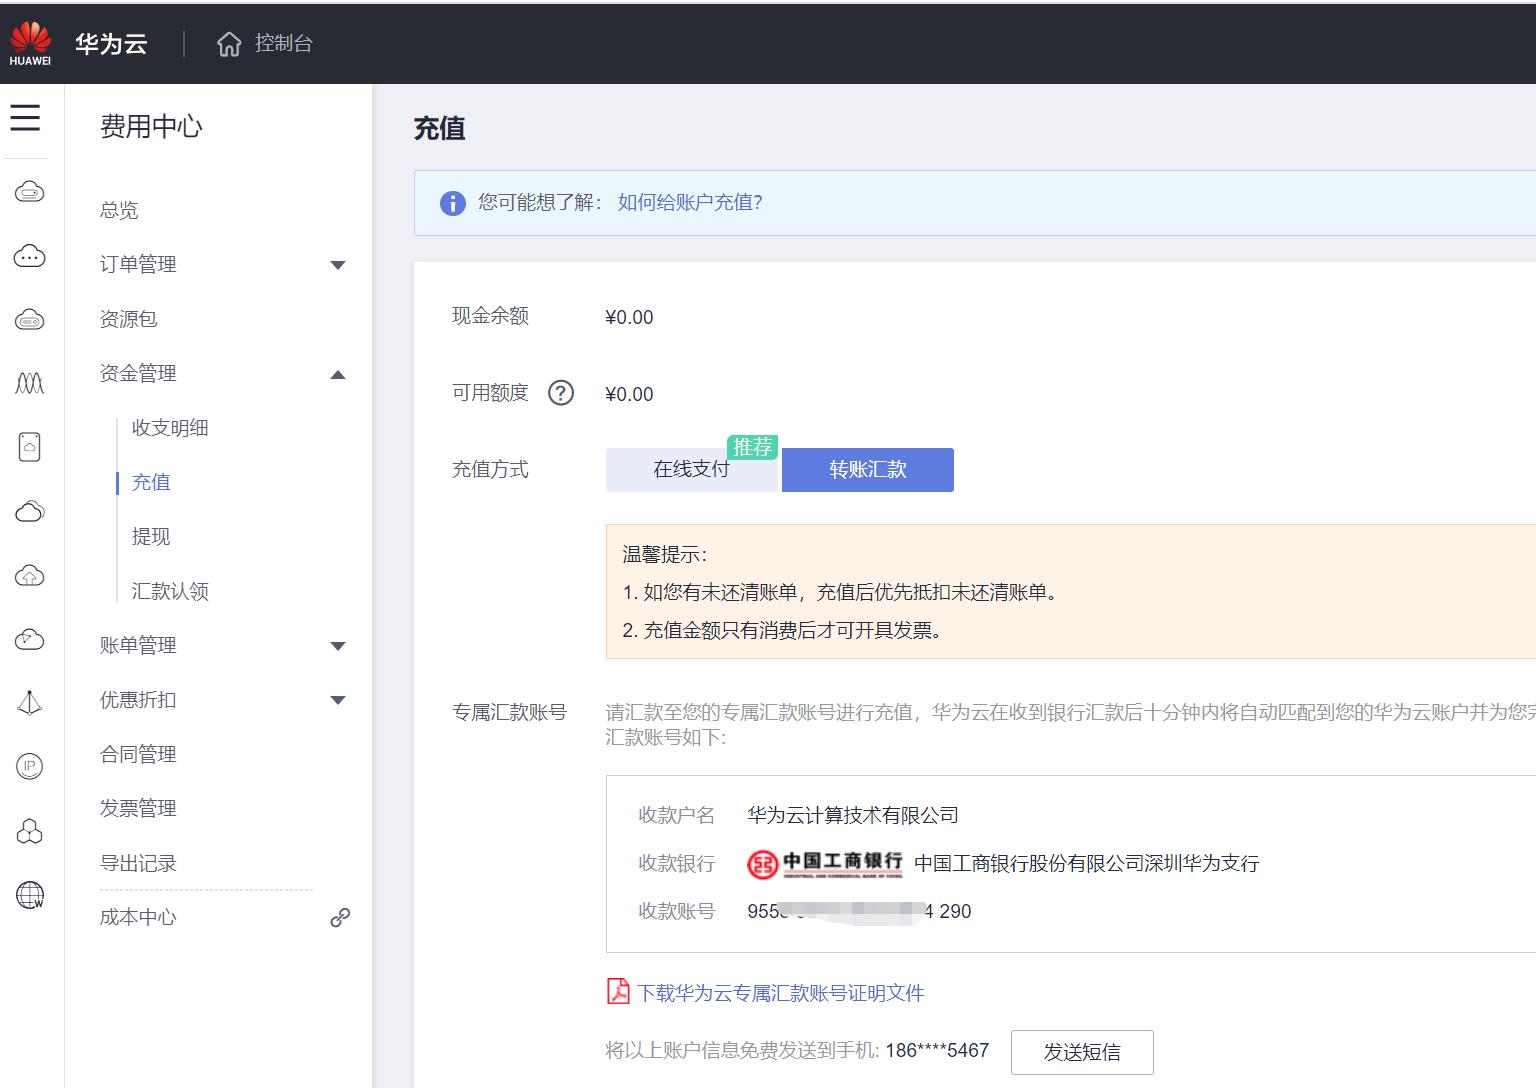Download 华为云专属汇款账号证明文件
The image size is (1536, 1088).
780,993
